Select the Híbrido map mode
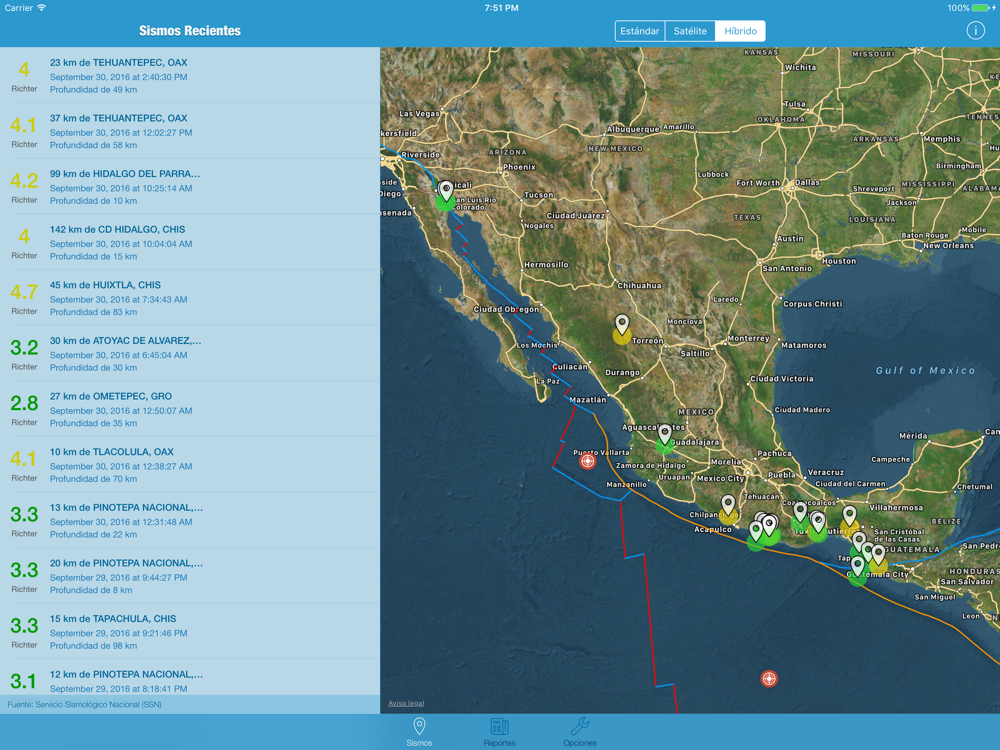The image size is (1000, 750). [x=740, y=31]
